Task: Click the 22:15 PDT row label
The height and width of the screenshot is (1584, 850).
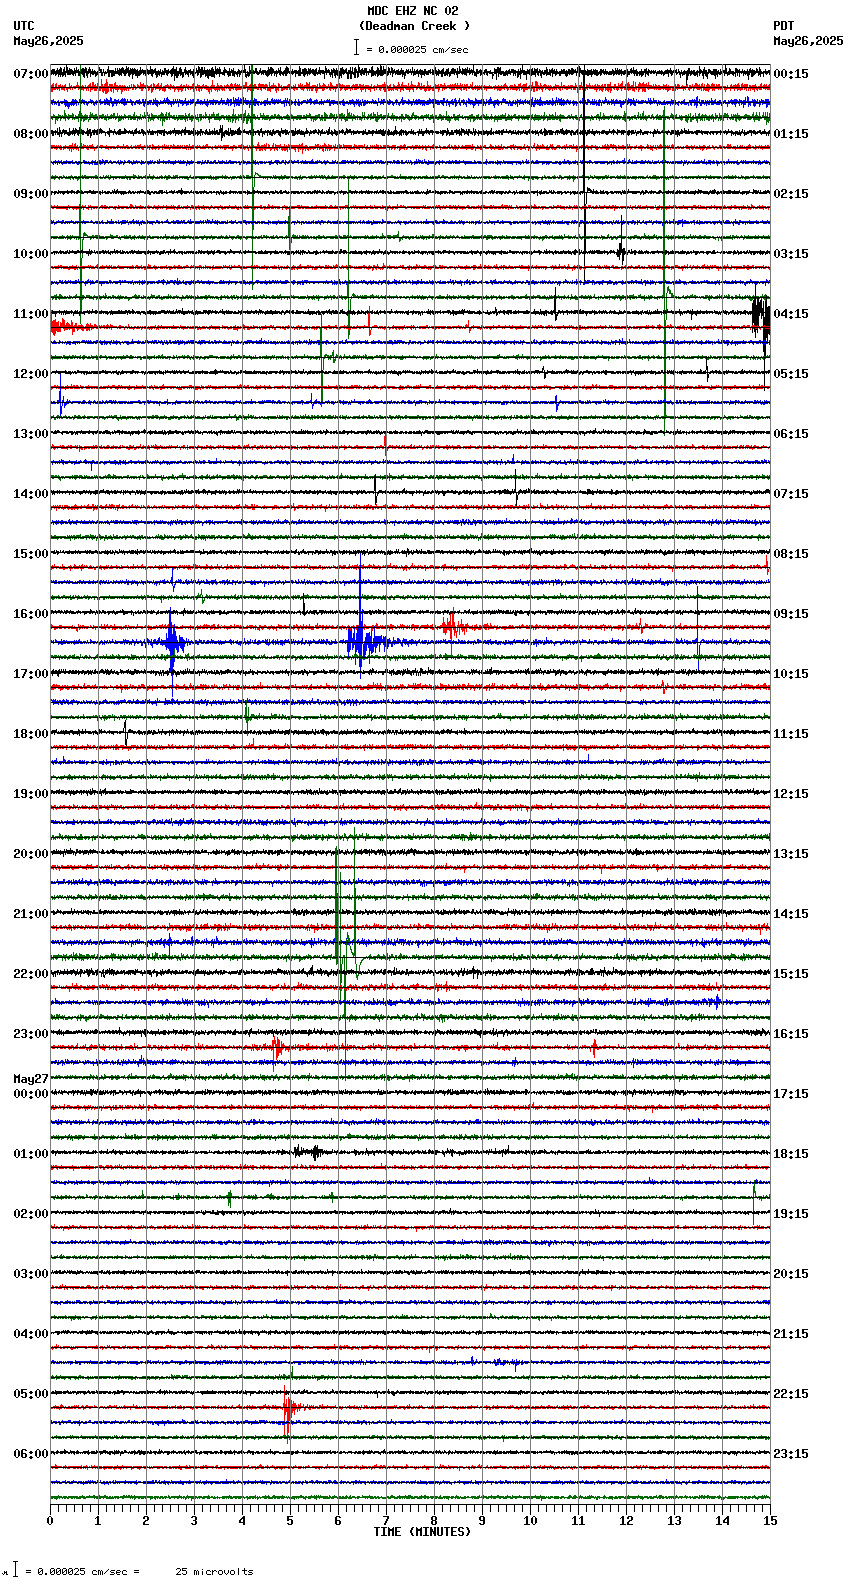Action: click(791, 1394)
